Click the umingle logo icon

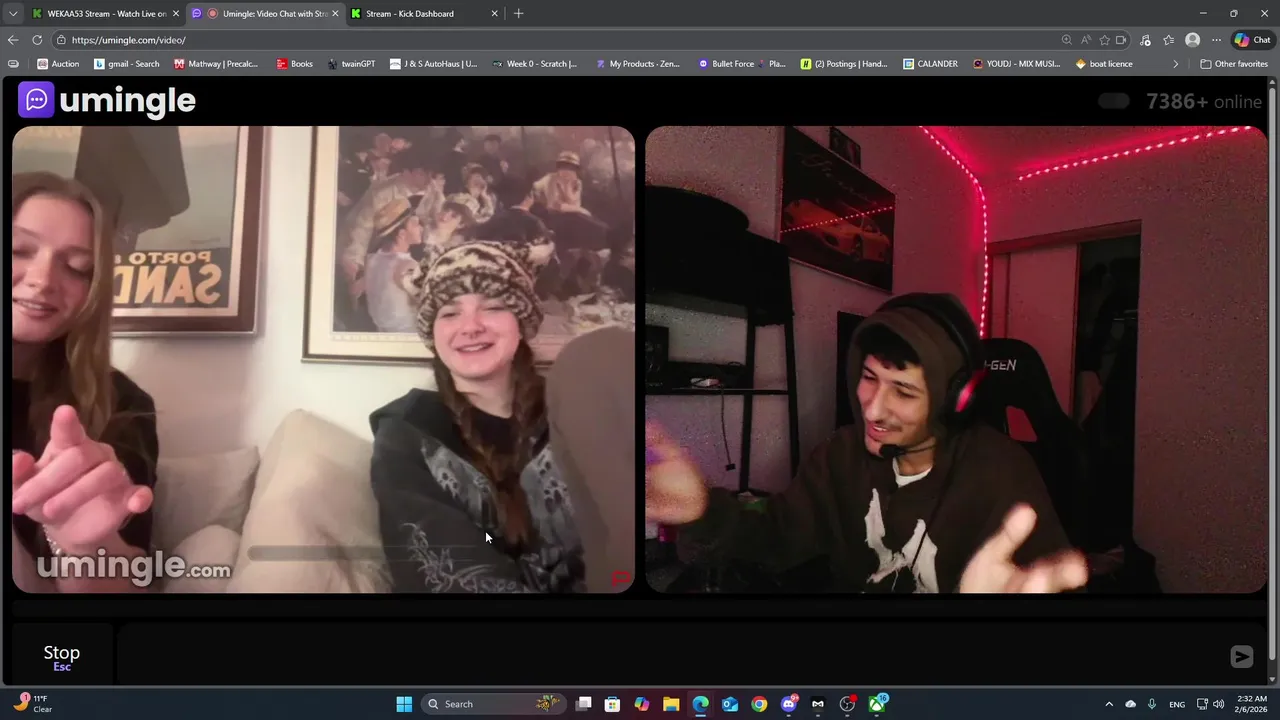click(x=36, y=100)
